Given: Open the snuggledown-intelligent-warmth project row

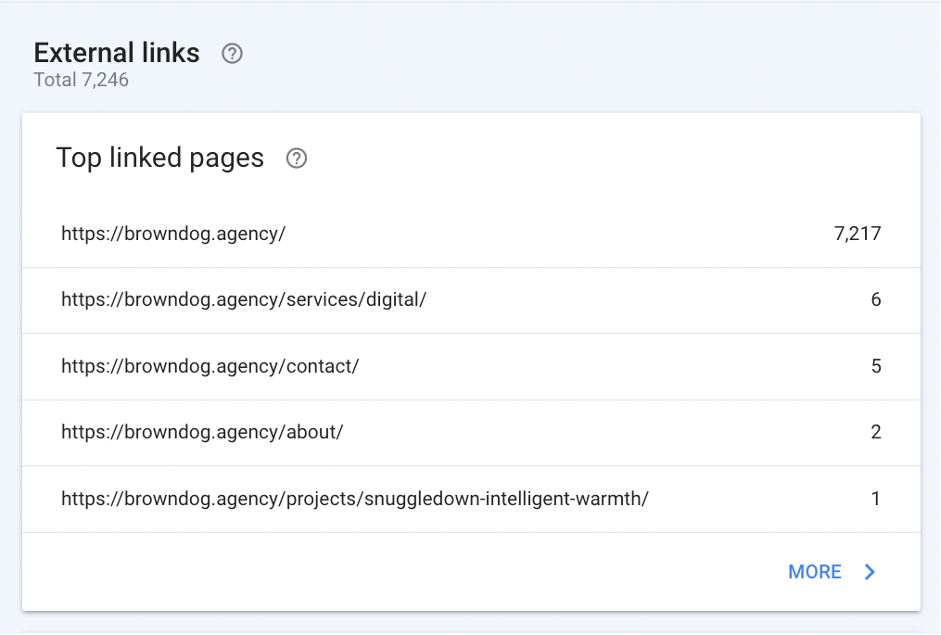Looking at the screenshot, I should (471, 499).
